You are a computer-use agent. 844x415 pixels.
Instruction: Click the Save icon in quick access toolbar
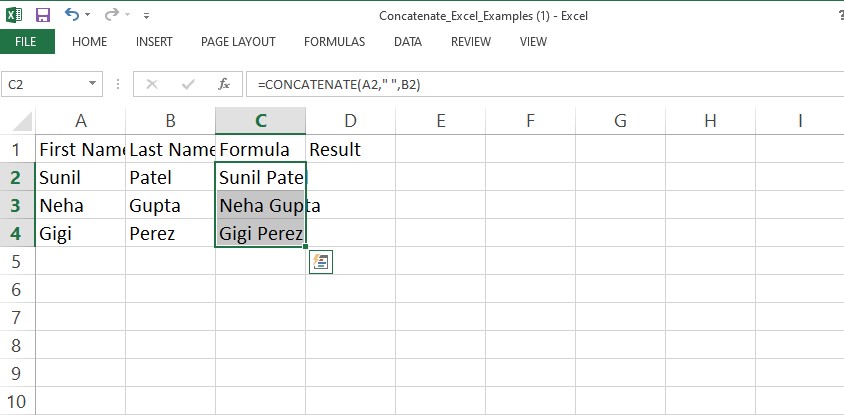coord(42,15)
